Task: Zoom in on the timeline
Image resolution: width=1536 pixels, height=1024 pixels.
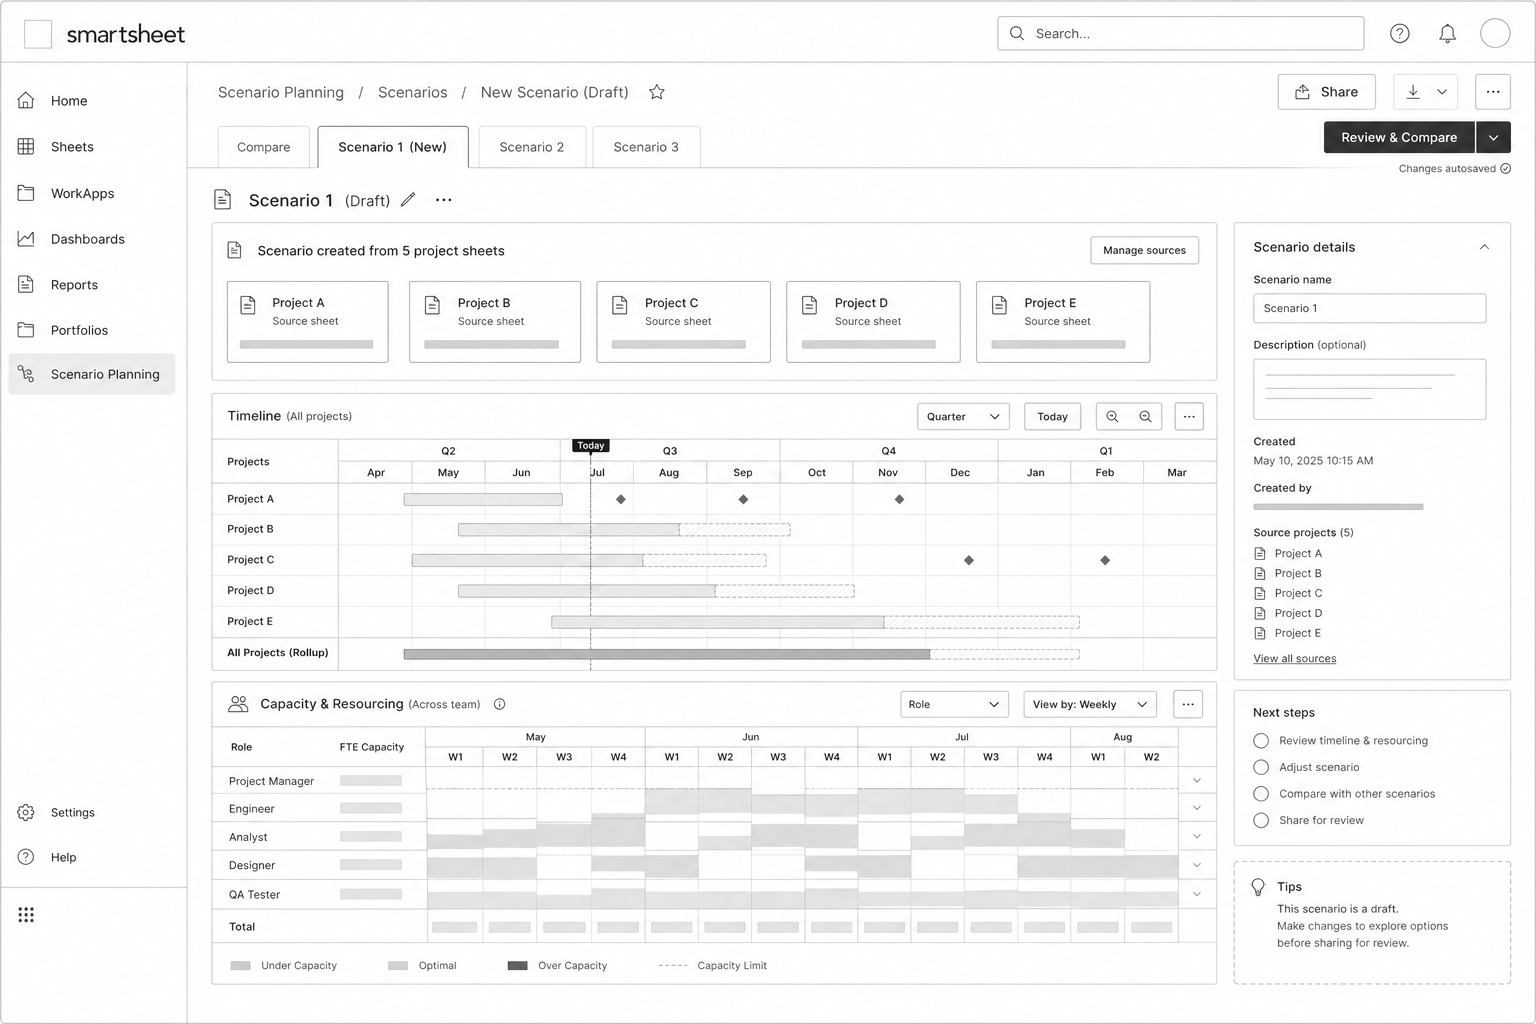Action: (1112, 417)
